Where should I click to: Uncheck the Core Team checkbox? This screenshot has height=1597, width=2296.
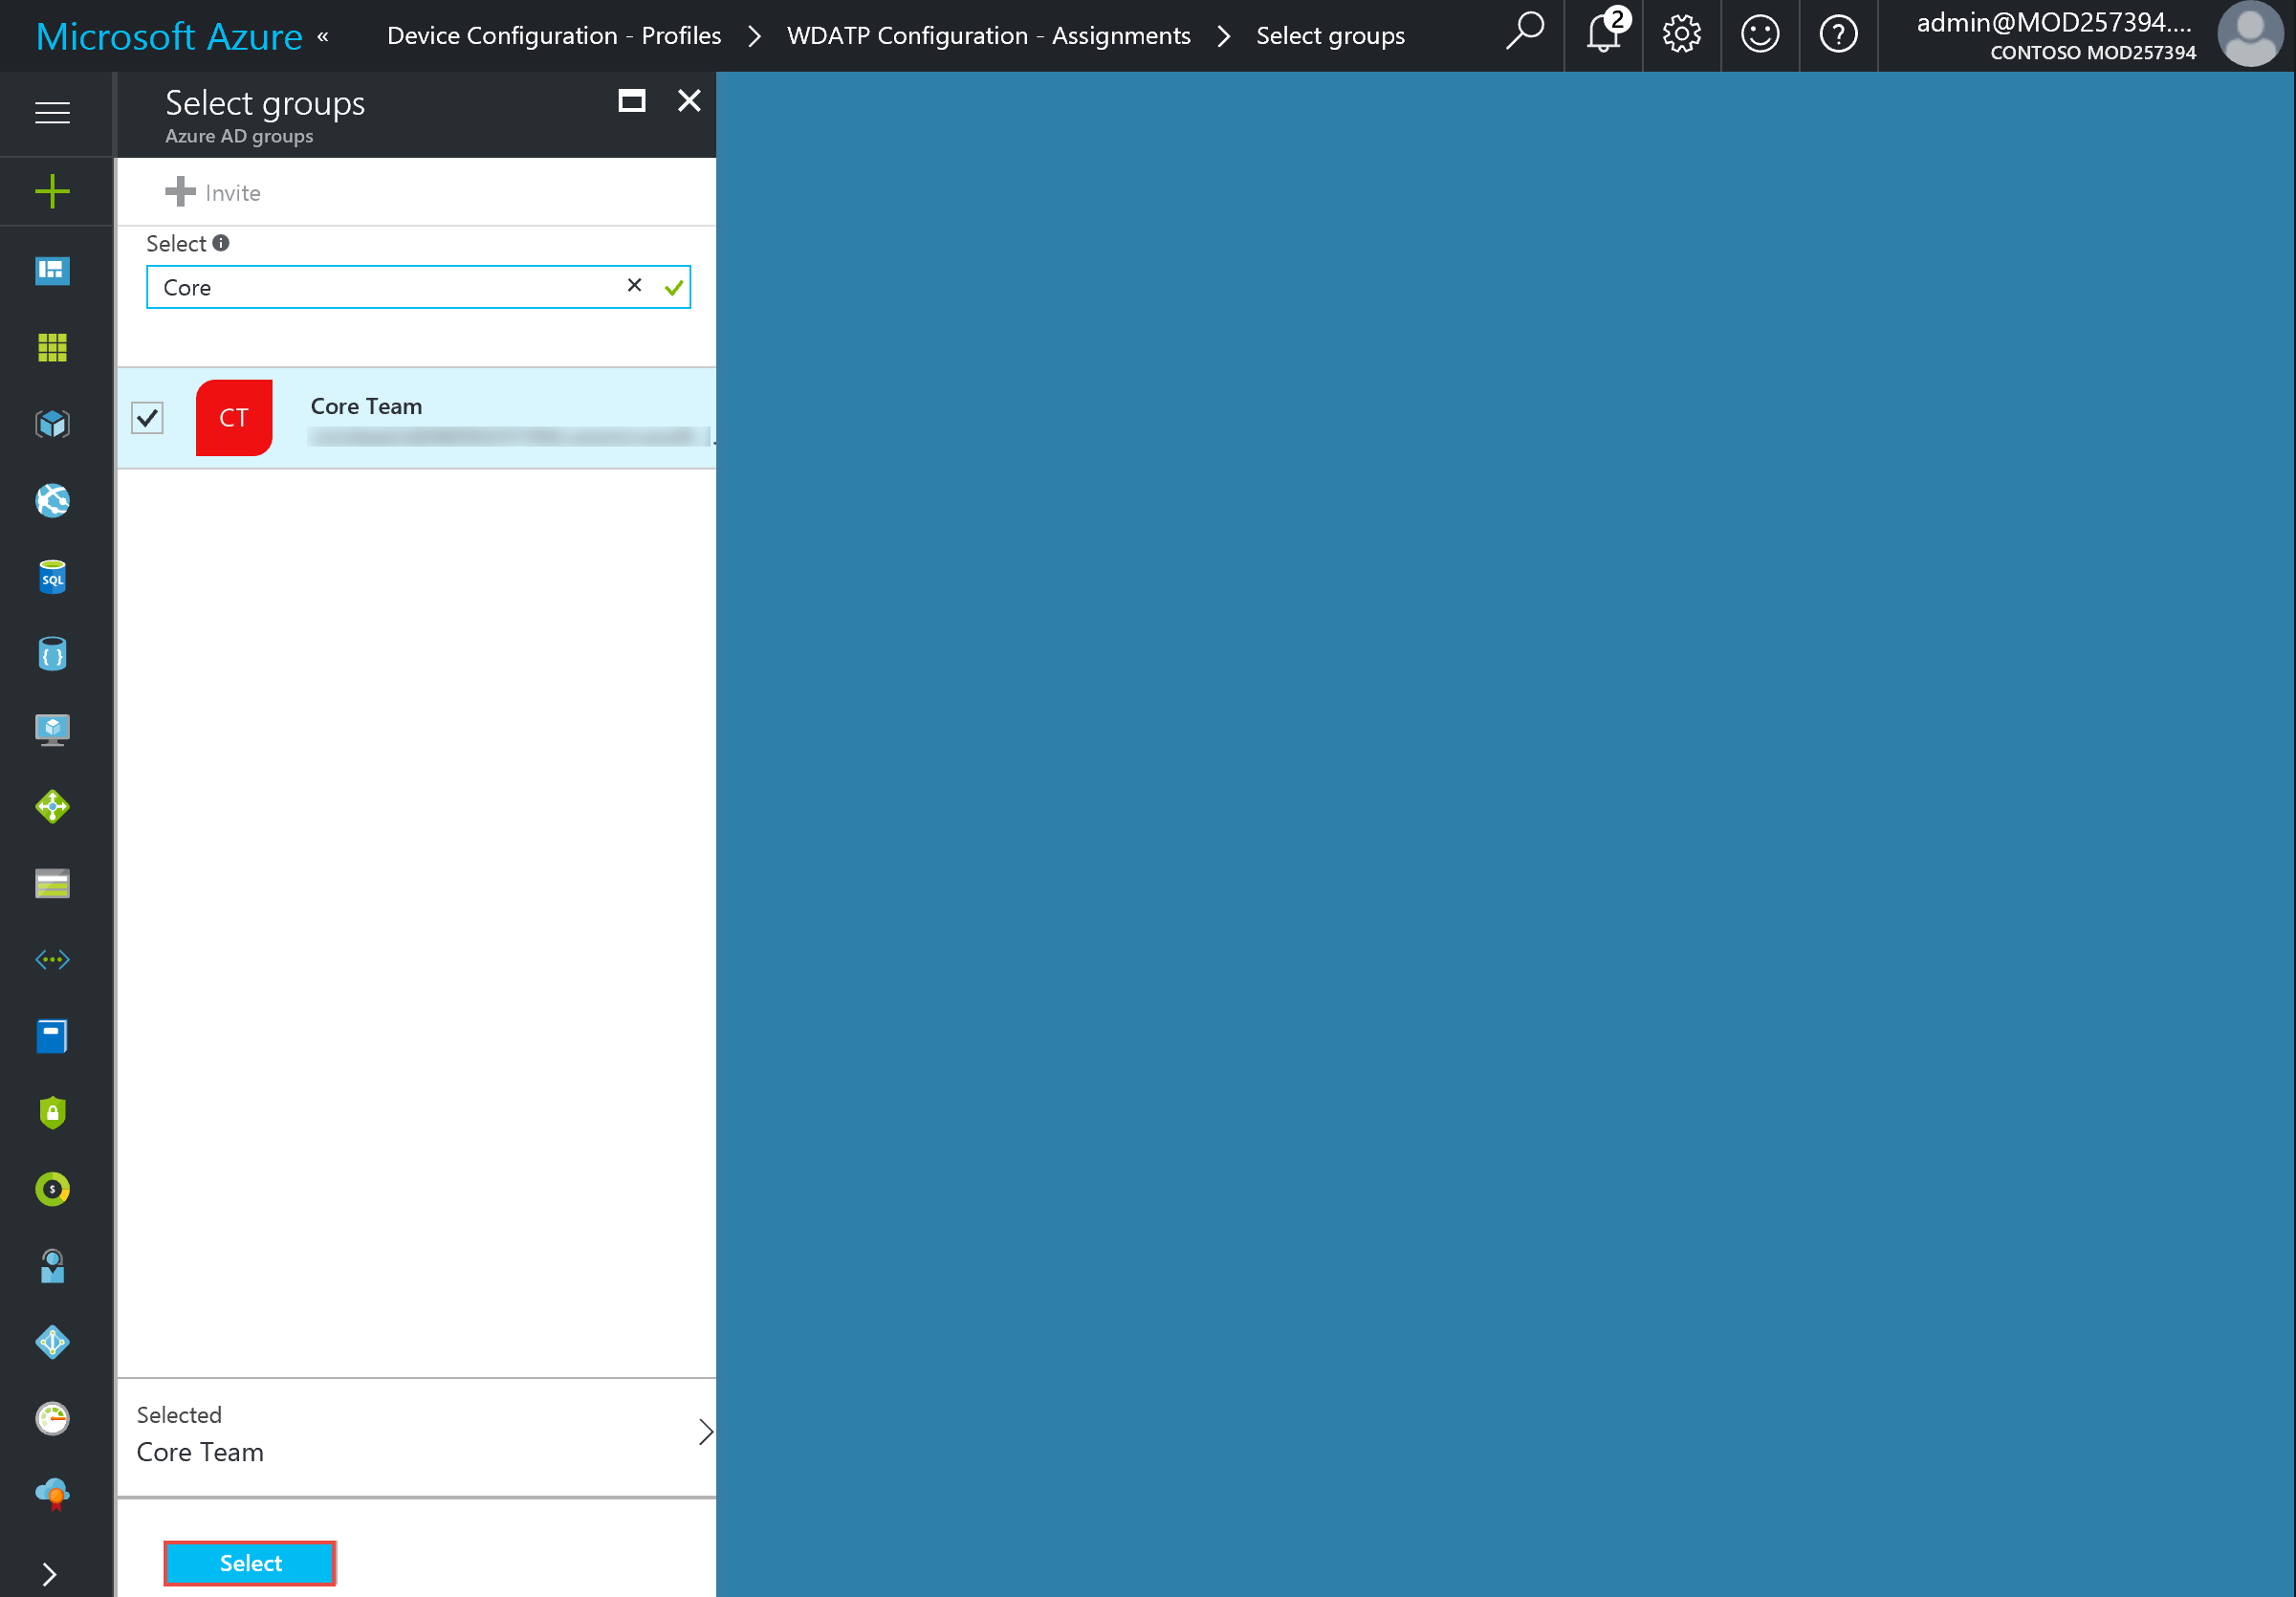point(148,418)
